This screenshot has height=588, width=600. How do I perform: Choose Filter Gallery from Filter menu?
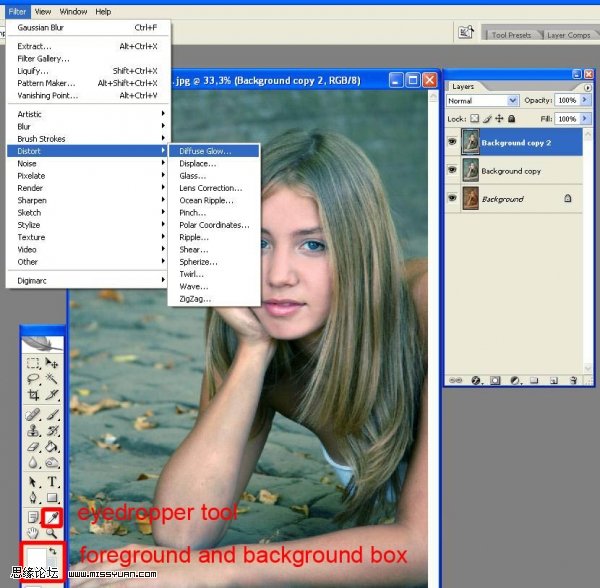coord(89,59)
